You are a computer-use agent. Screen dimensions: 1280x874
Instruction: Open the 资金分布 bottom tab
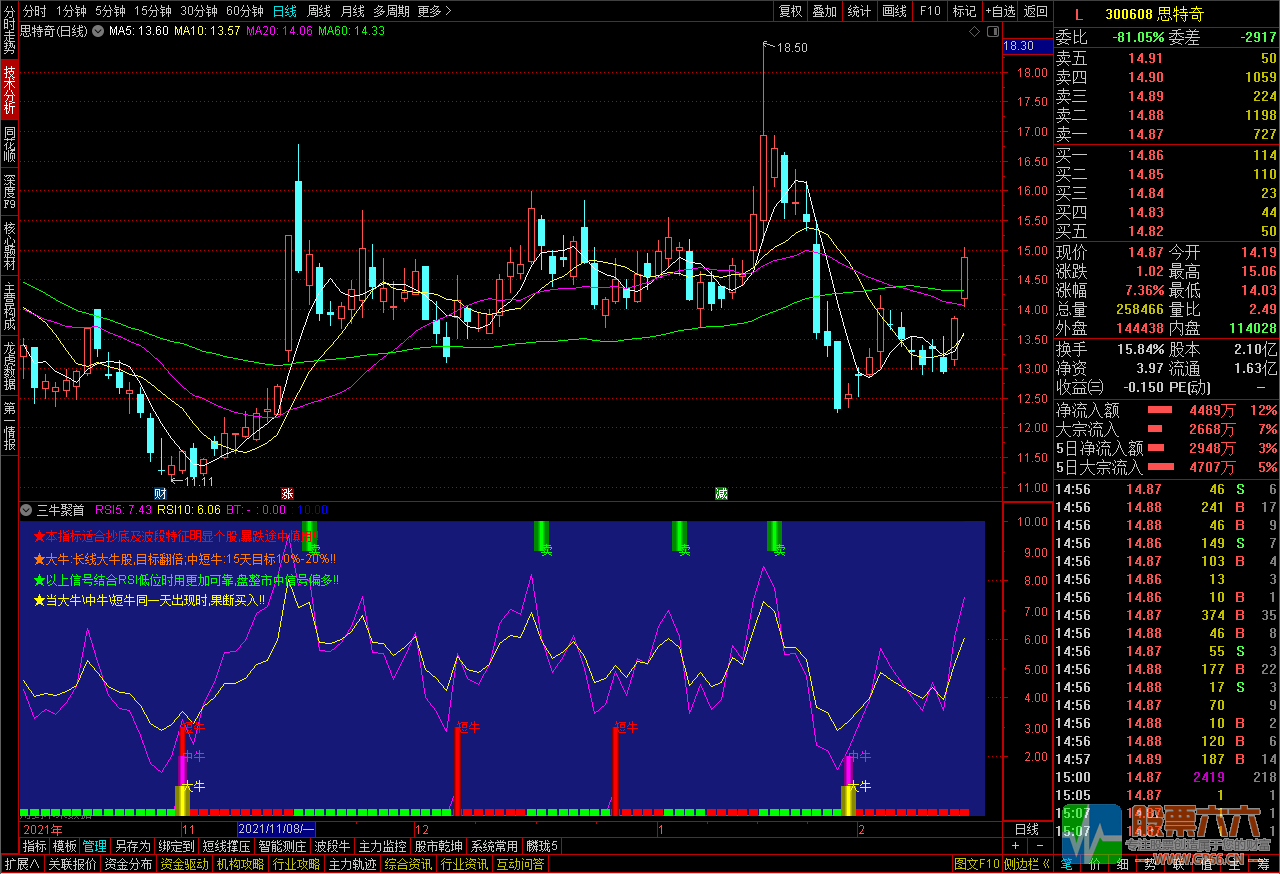click(x=128, y=864)
